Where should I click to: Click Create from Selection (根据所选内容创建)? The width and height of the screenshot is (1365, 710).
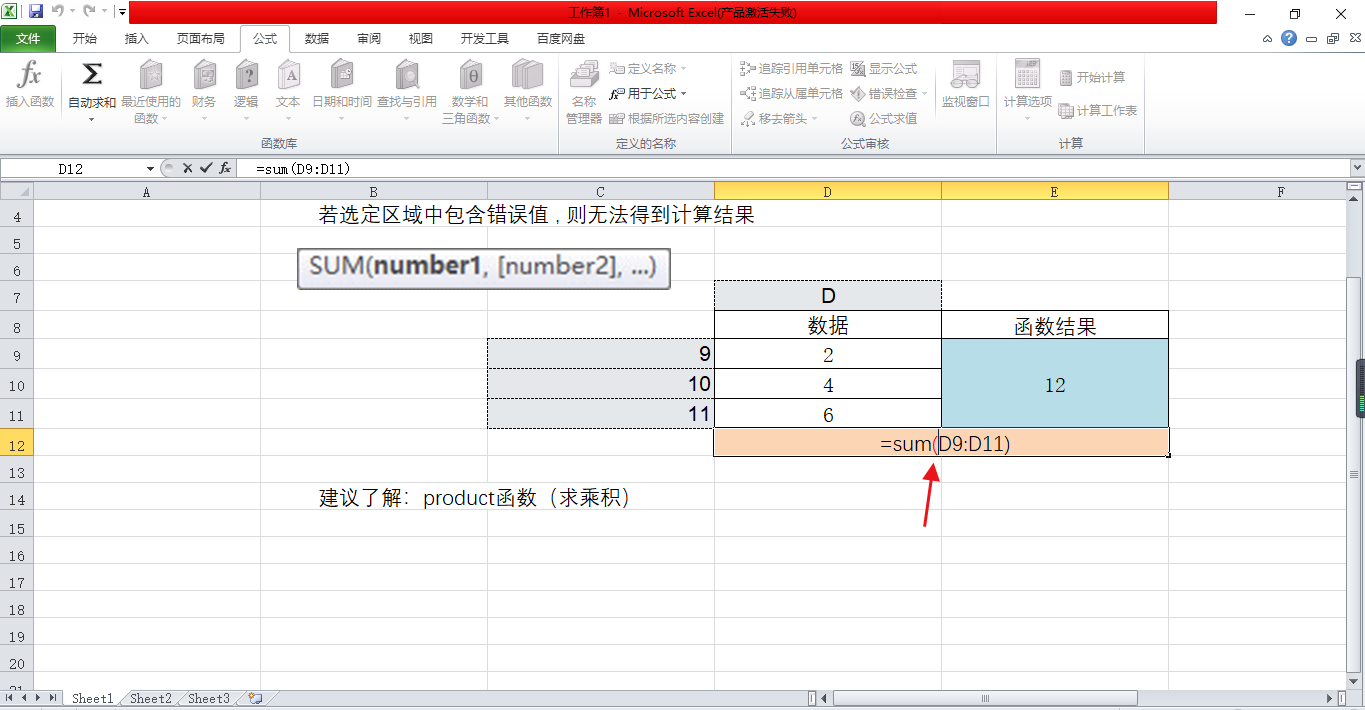[666, 118]
